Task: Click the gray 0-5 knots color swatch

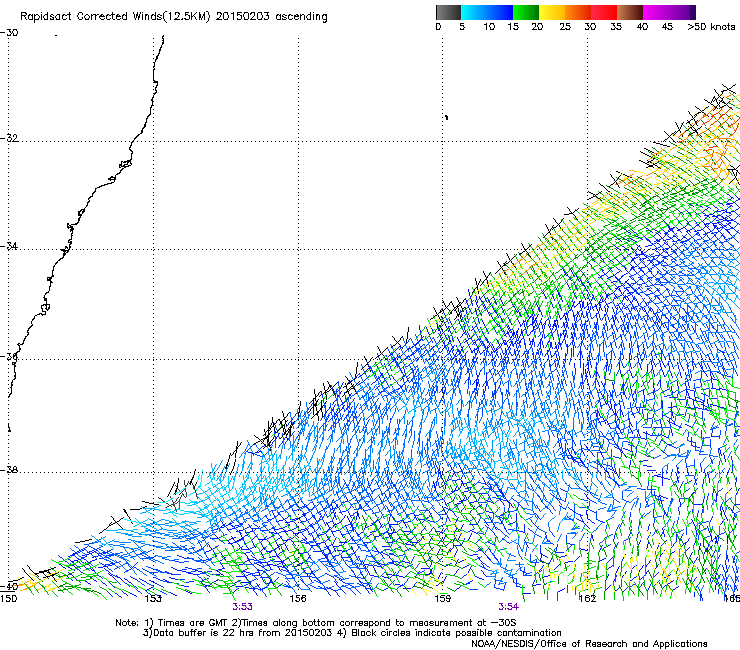Action: (x=448, y=12)
